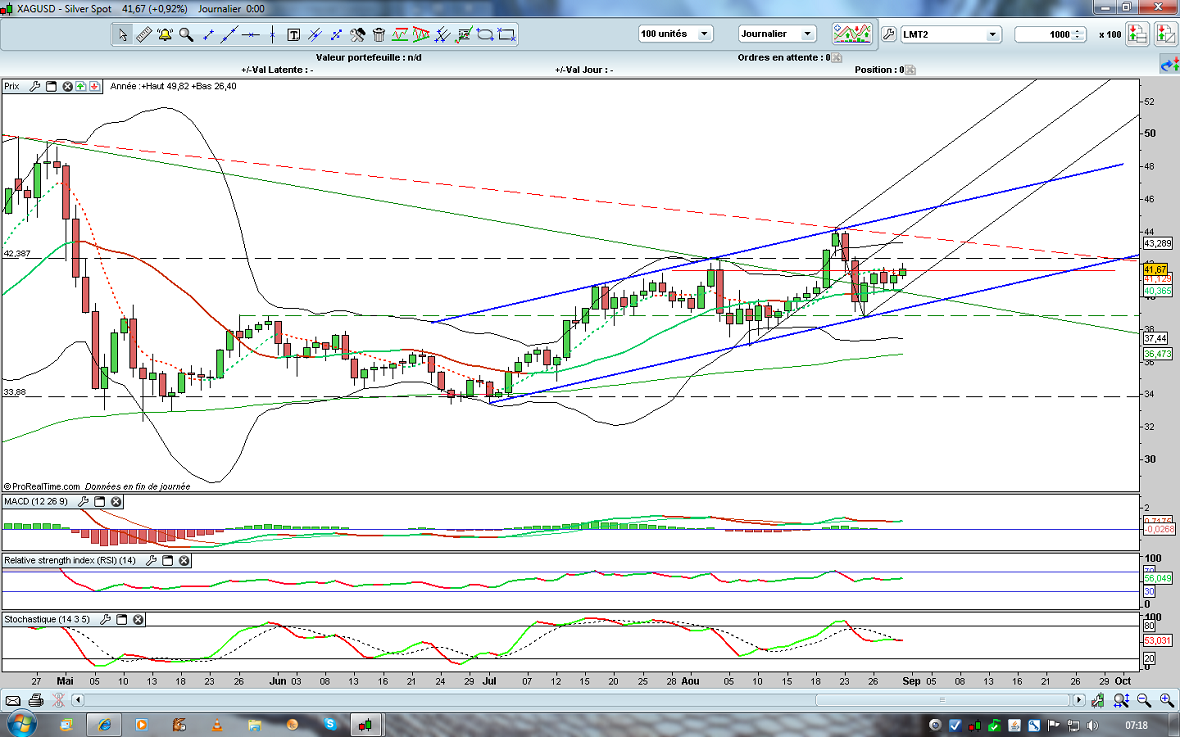Viewport: 1180px width, 737px height.
Task: Close the MACD indicator panel
Action: coord(116,502)
